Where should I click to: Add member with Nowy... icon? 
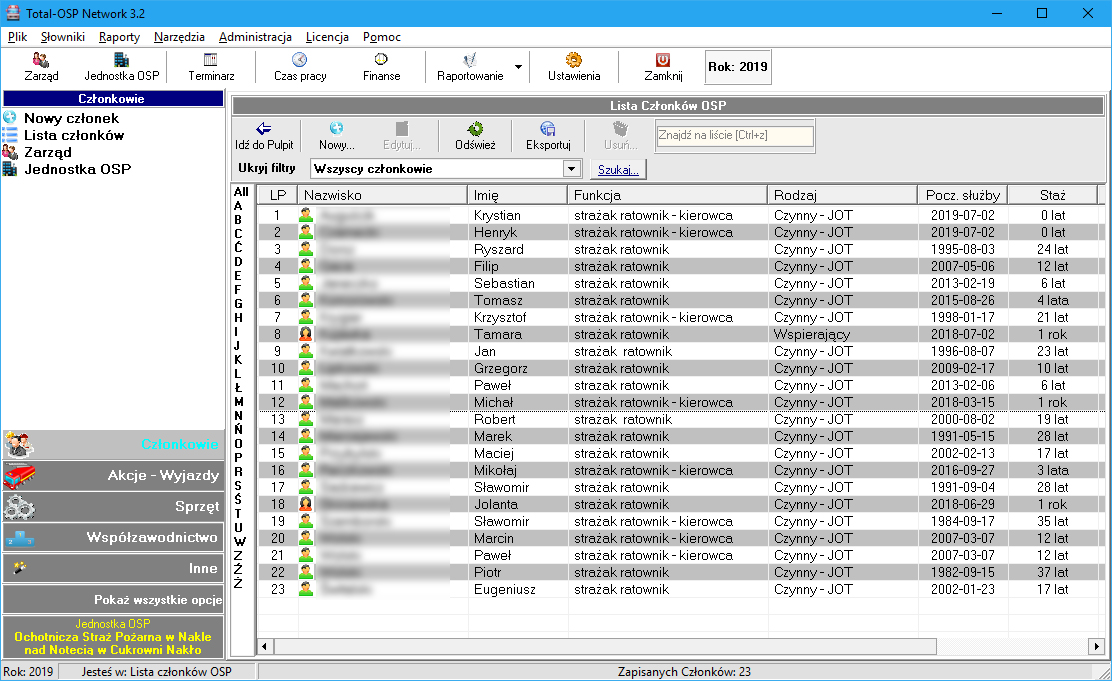(336, 128)
